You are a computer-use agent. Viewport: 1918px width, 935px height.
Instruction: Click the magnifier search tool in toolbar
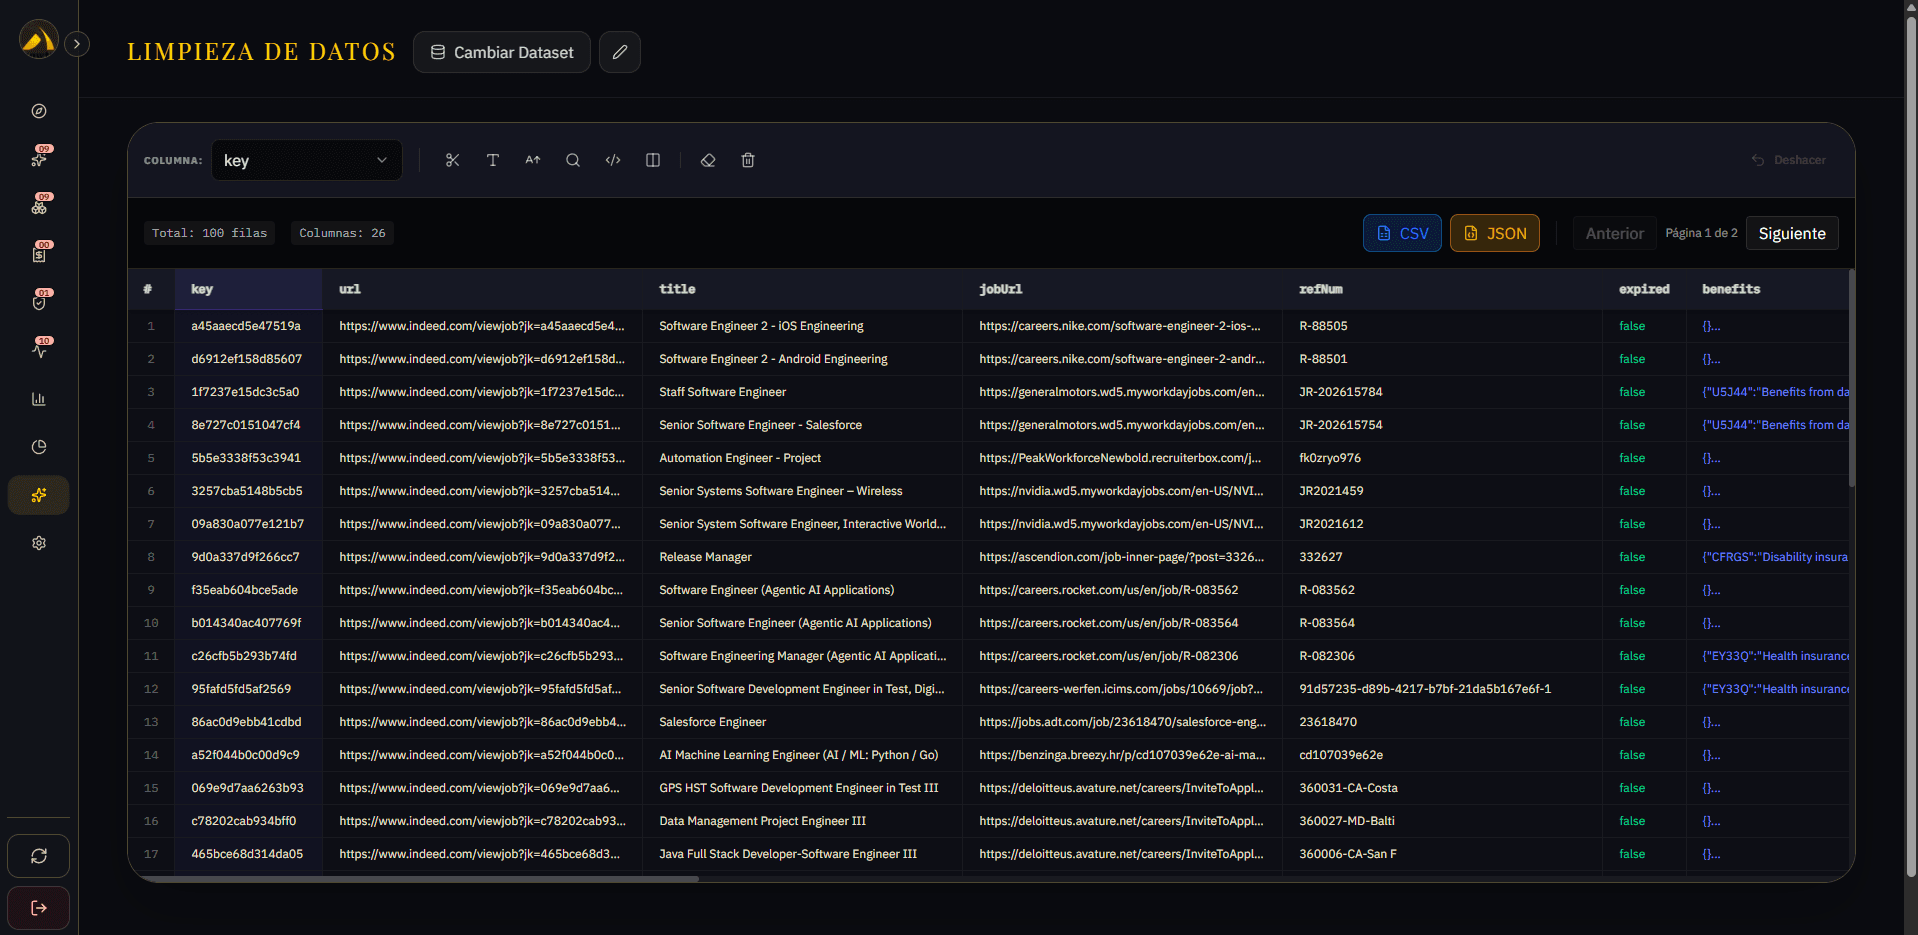572,160
